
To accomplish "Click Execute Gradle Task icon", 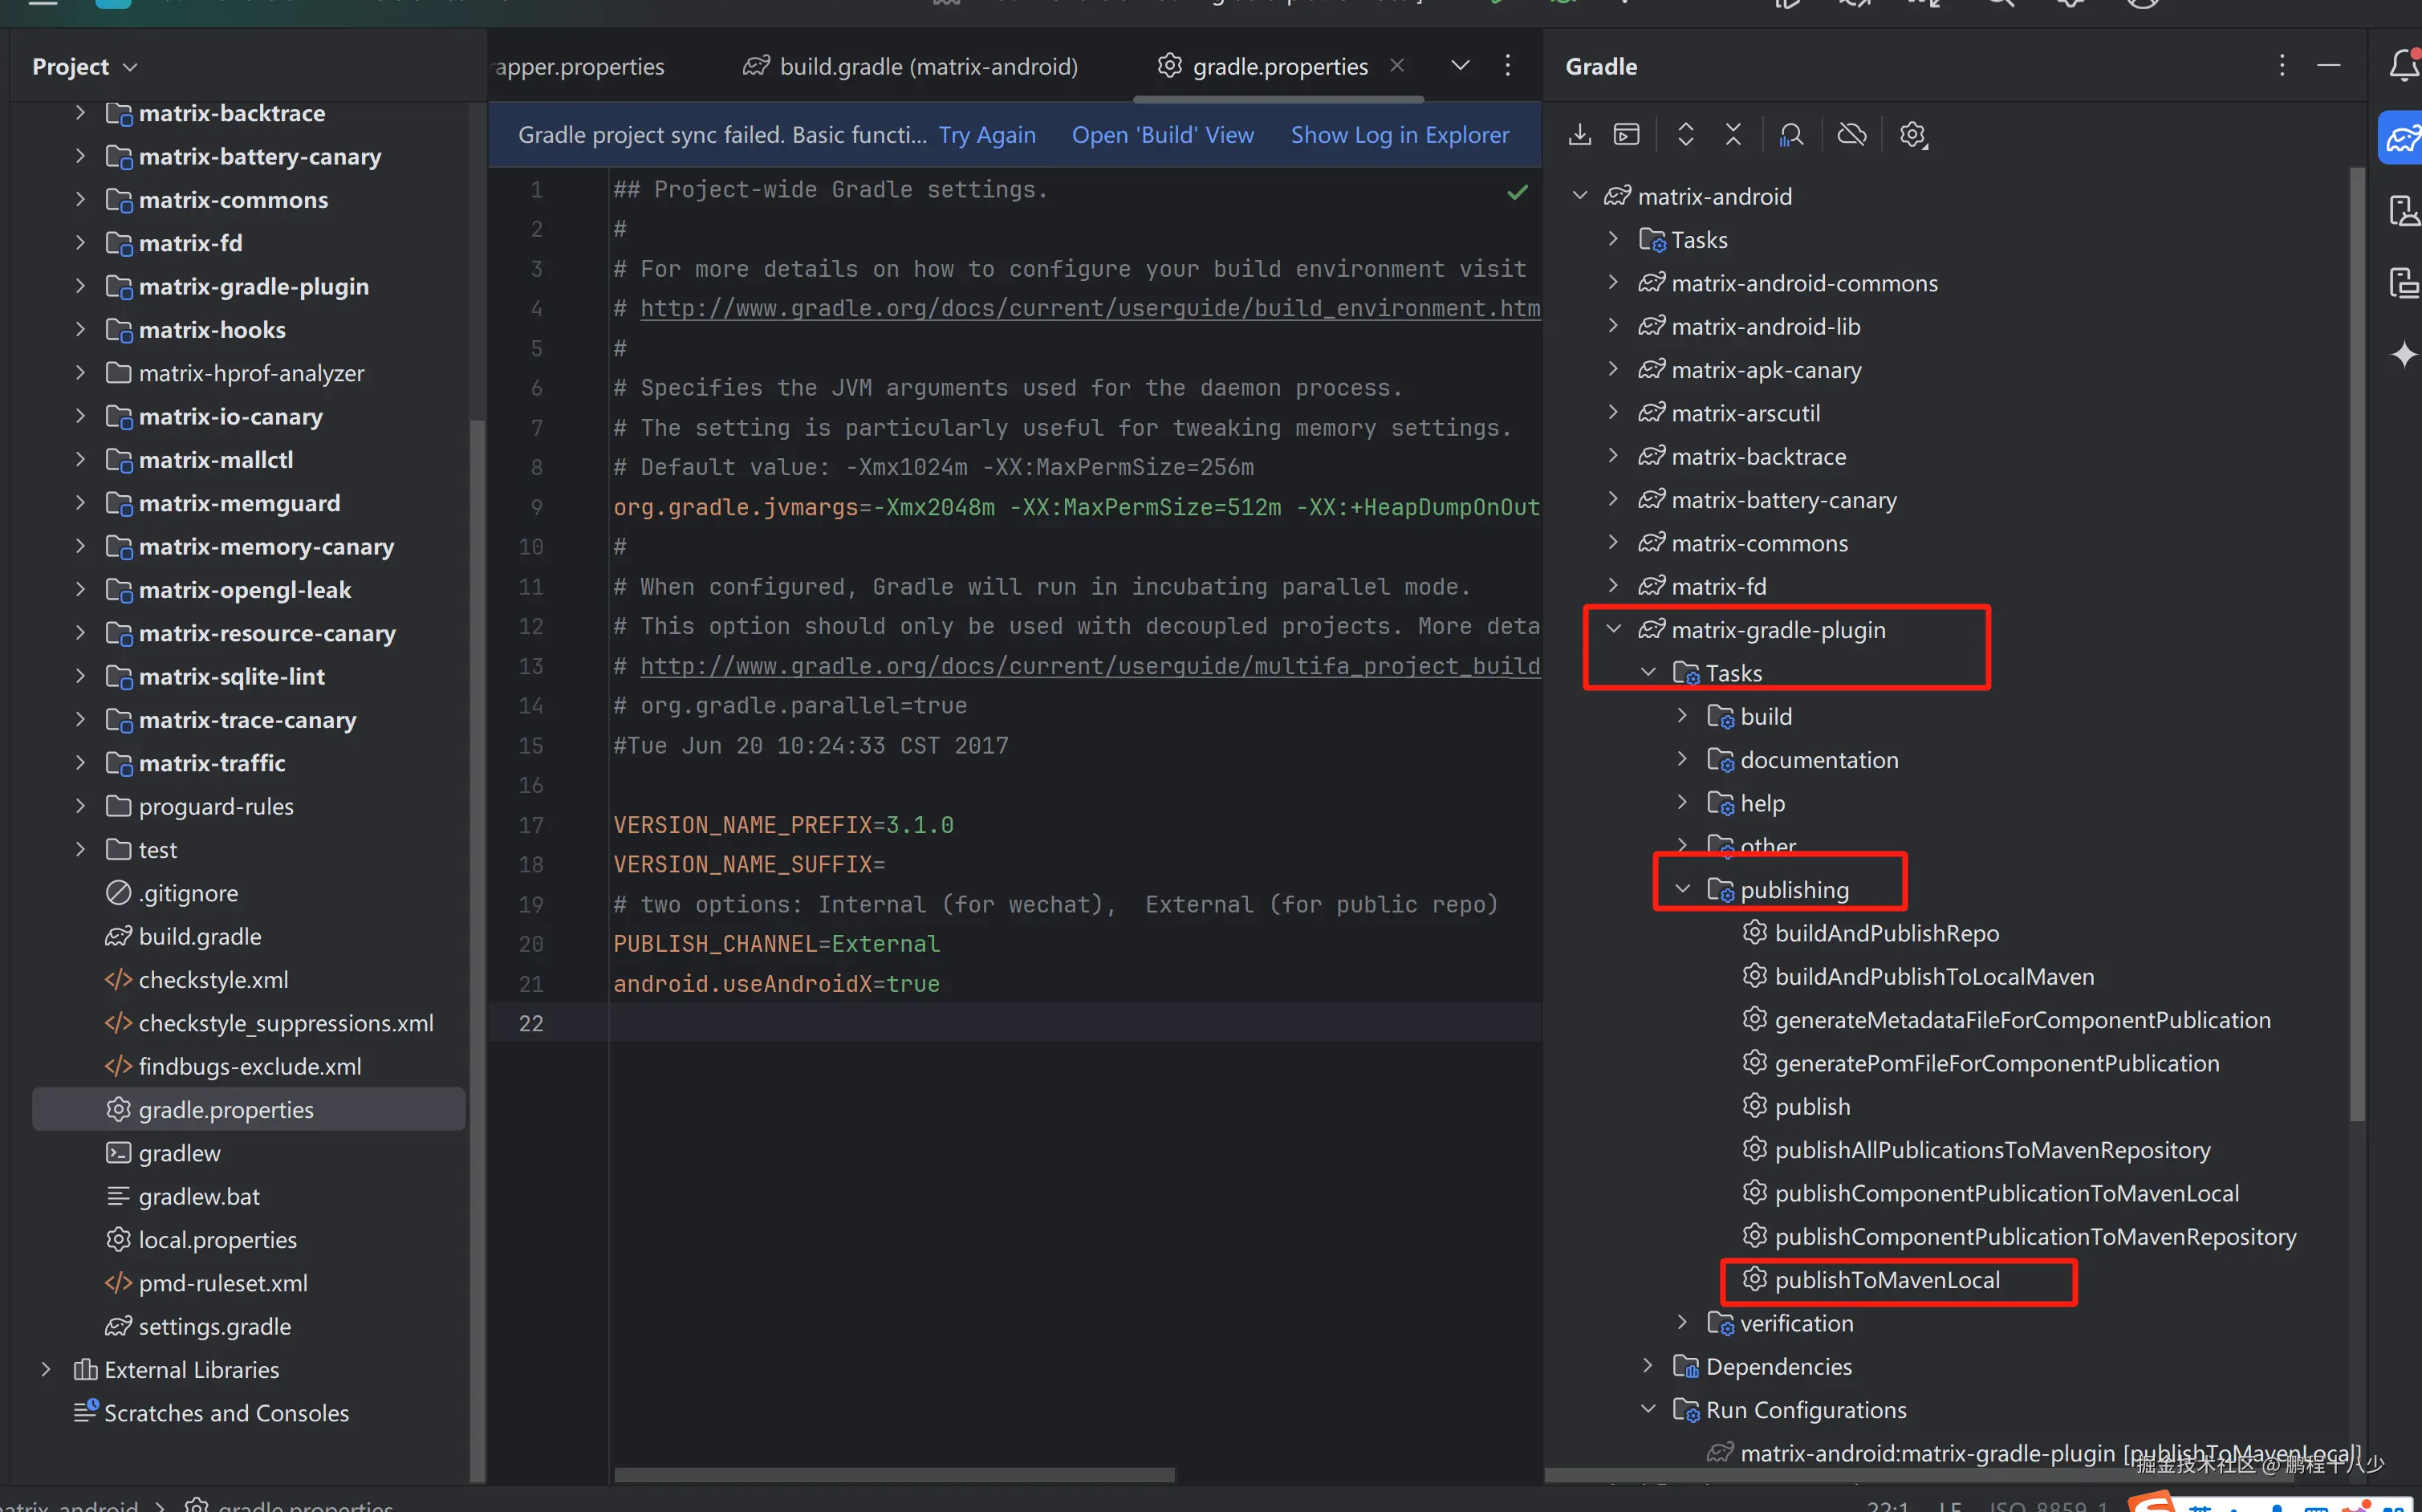I will 1626,134.
